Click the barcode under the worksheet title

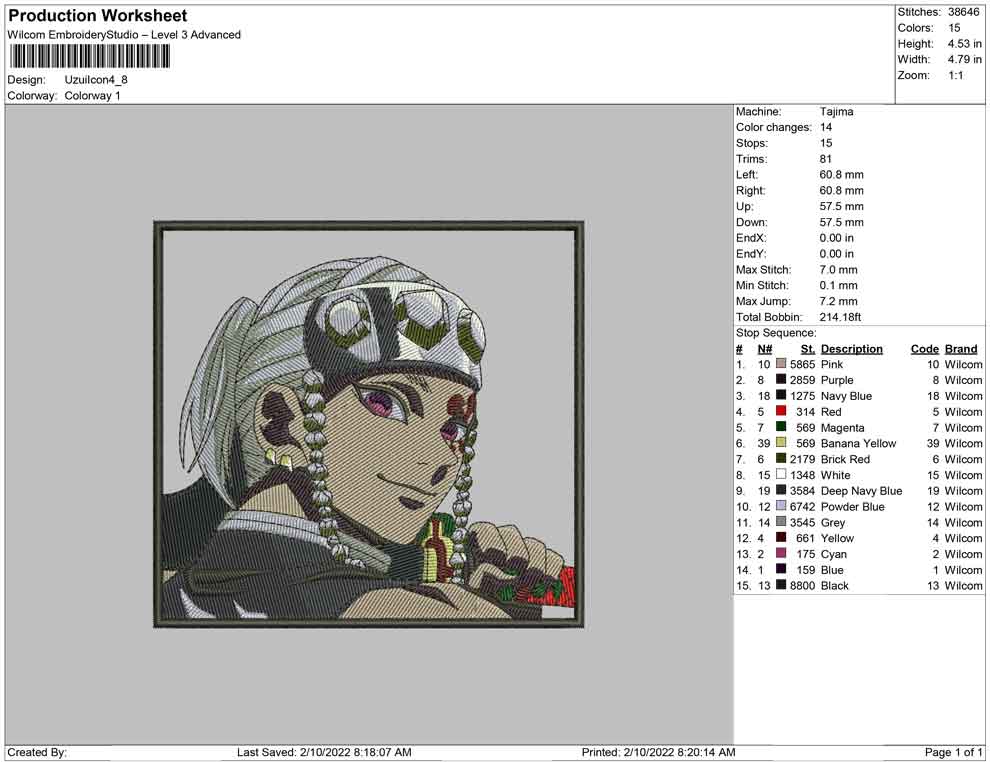pyautogui.click(x=90, y=57)
